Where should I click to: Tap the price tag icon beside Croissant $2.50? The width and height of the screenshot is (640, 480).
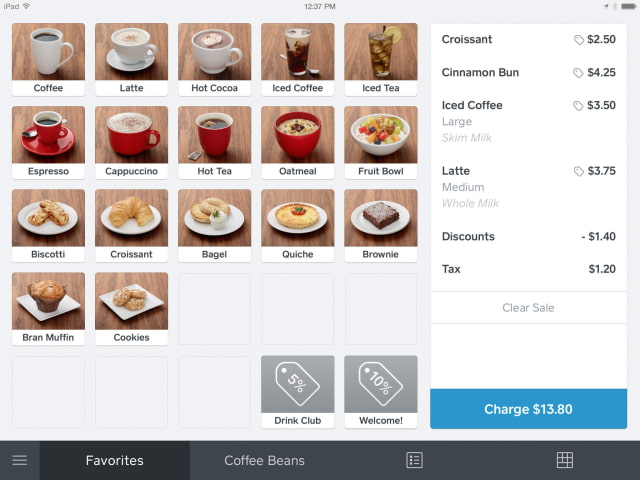click(x=578, y=40)
